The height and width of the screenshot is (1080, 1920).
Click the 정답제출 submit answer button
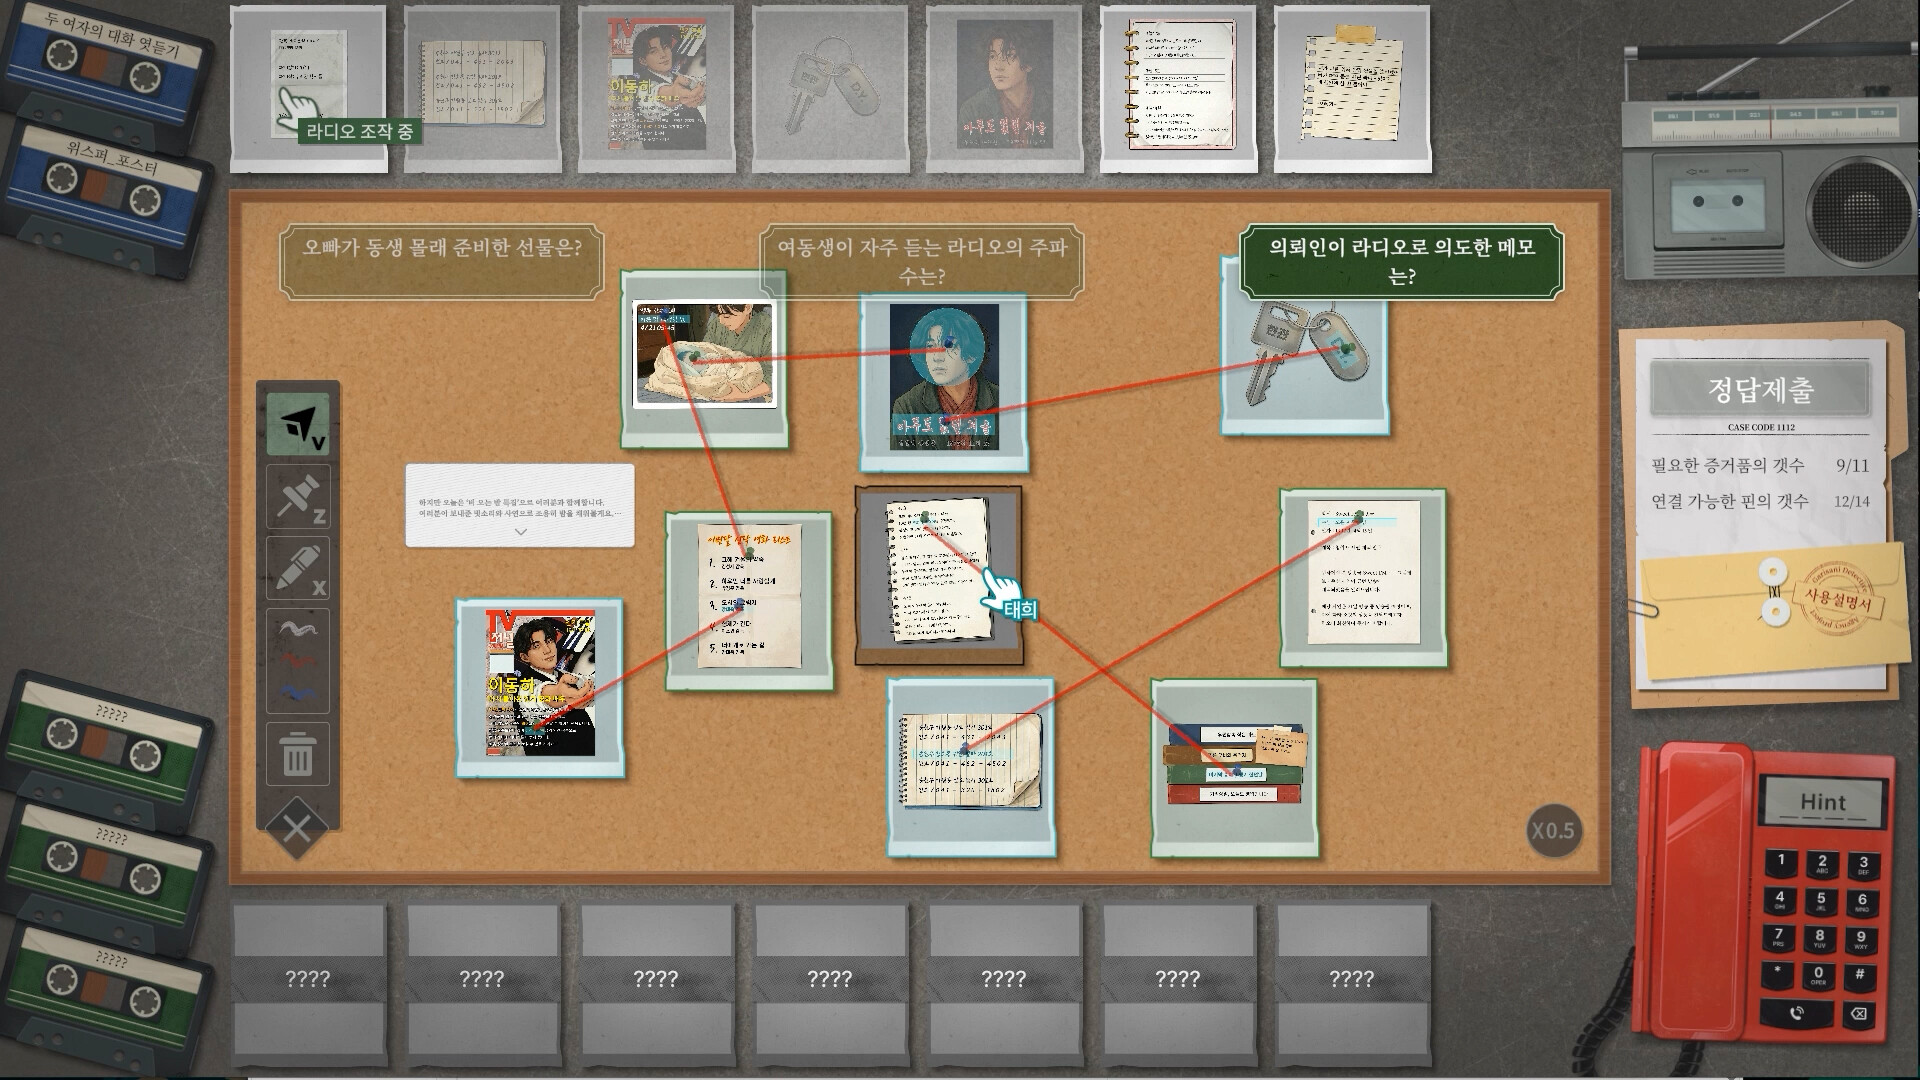click(x=1759, y=389)
